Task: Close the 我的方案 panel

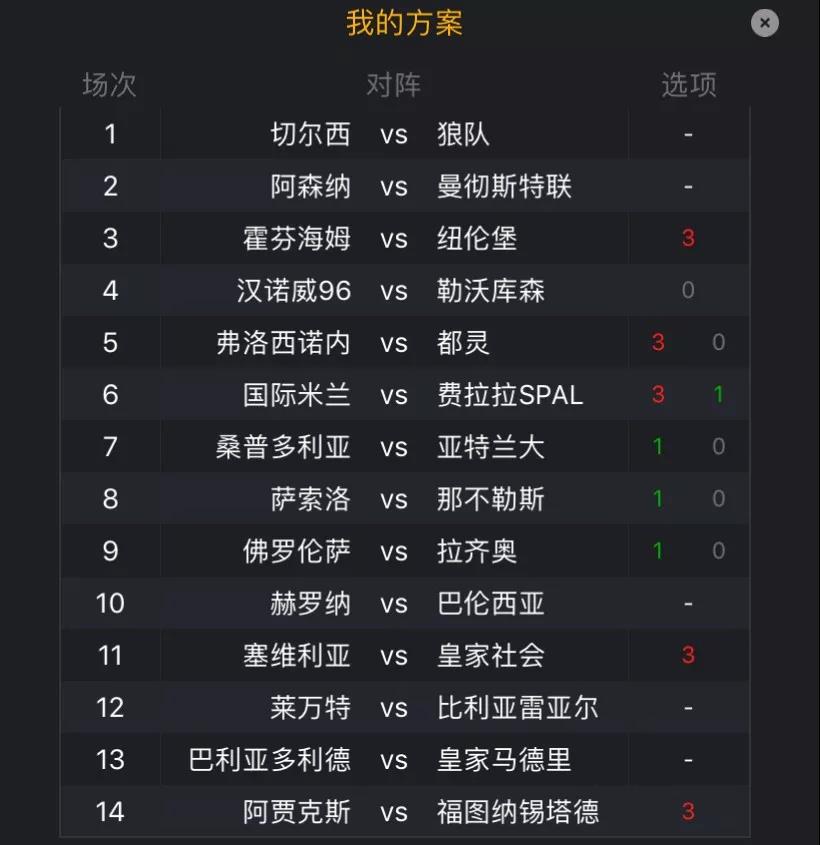Action: click(x=764, y=23)
